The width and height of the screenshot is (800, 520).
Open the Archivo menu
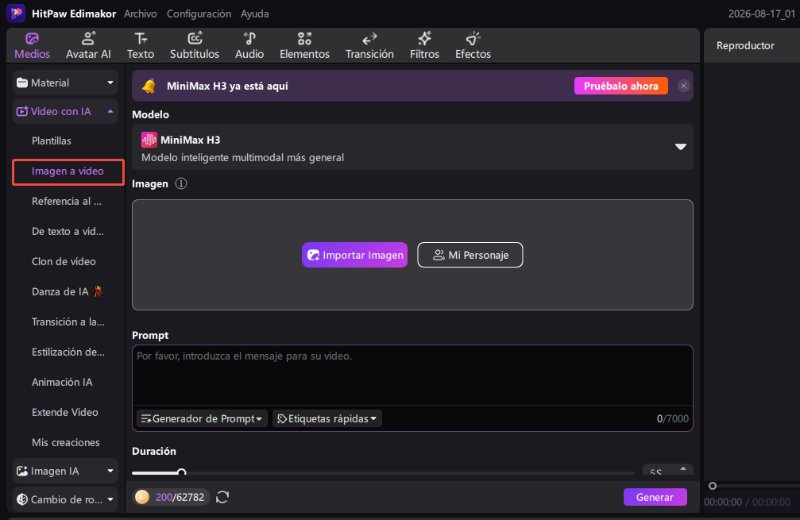point(140,14)
